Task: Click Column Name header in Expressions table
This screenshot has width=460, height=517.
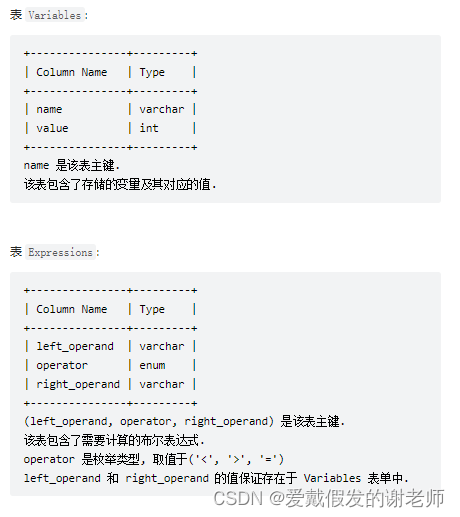Action: coord(72,309)
